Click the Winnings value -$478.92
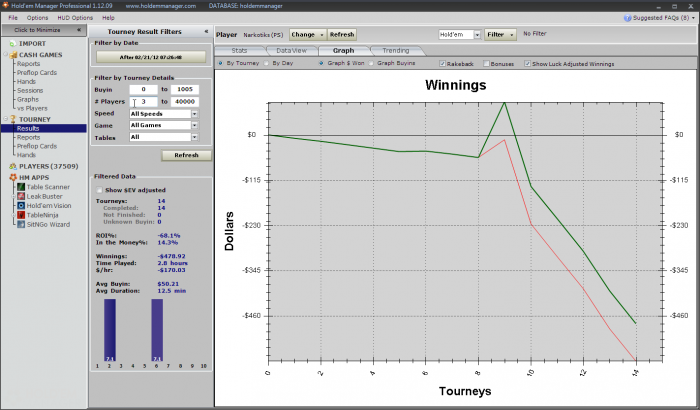 coord(171,256)
